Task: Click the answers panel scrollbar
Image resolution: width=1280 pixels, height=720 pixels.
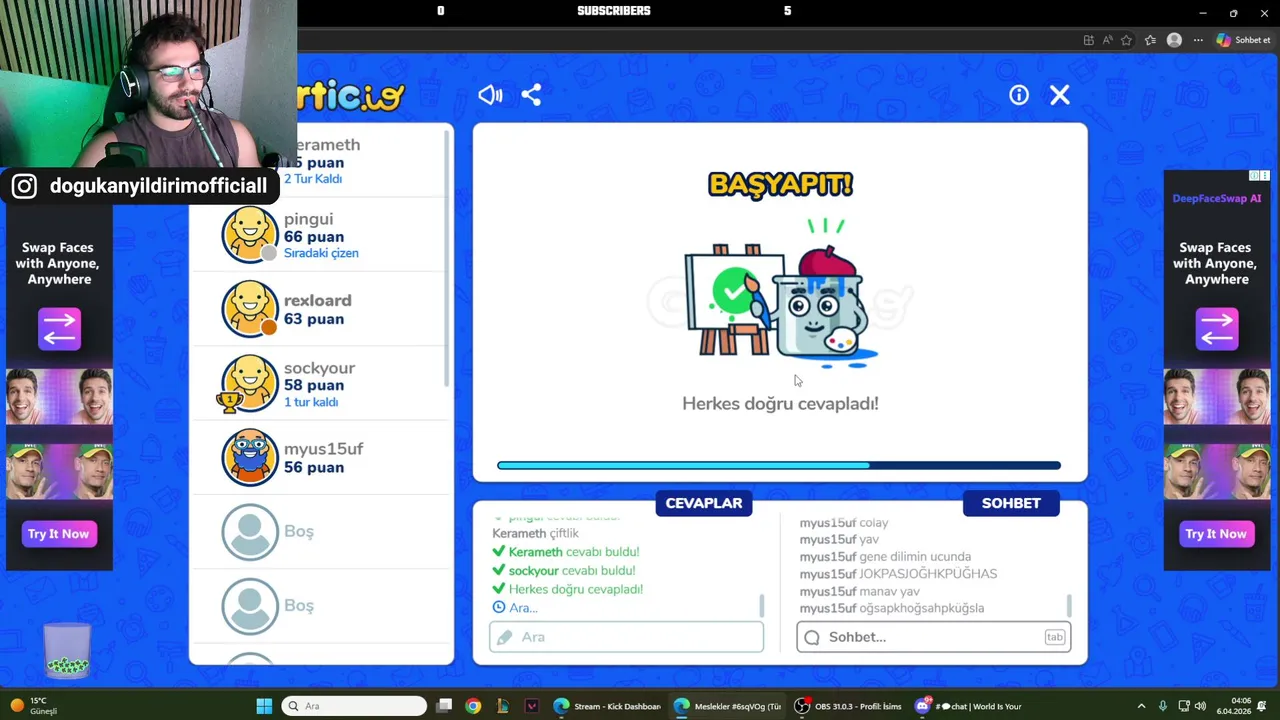Action: 762,605
